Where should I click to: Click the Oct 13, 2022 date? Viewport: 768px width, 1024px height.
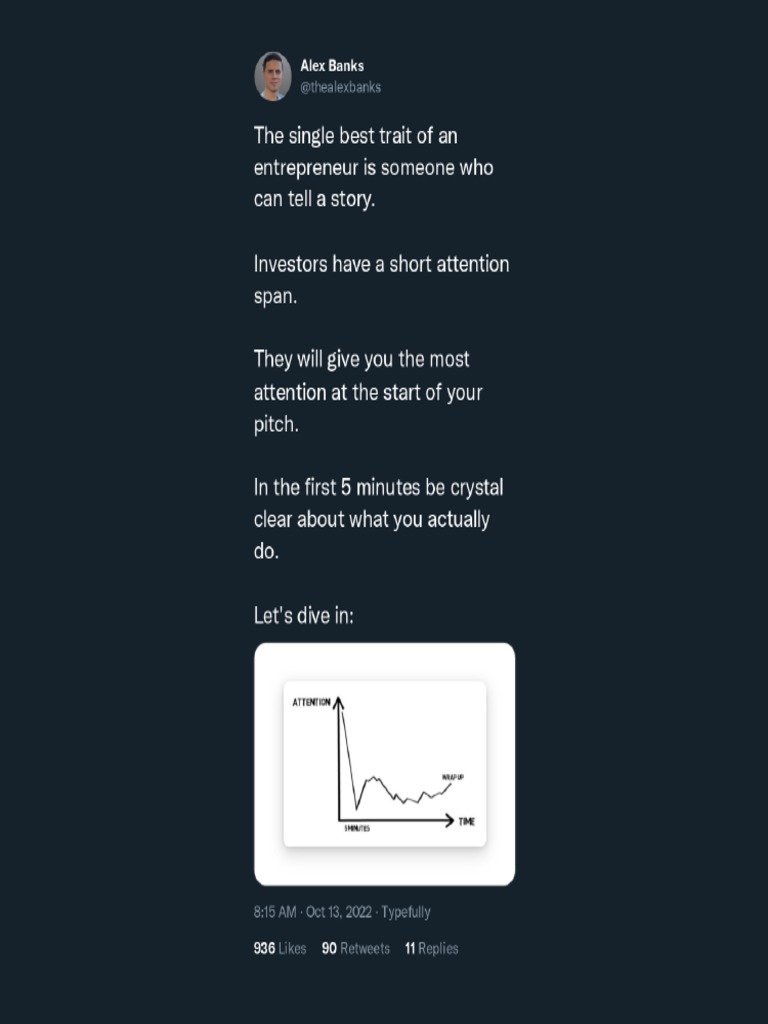[x=339, y=912]
